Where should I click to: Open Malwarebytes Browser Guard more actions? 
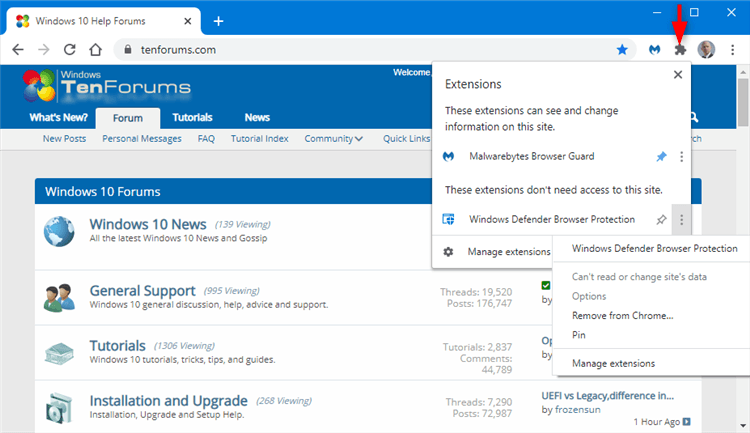682,156
